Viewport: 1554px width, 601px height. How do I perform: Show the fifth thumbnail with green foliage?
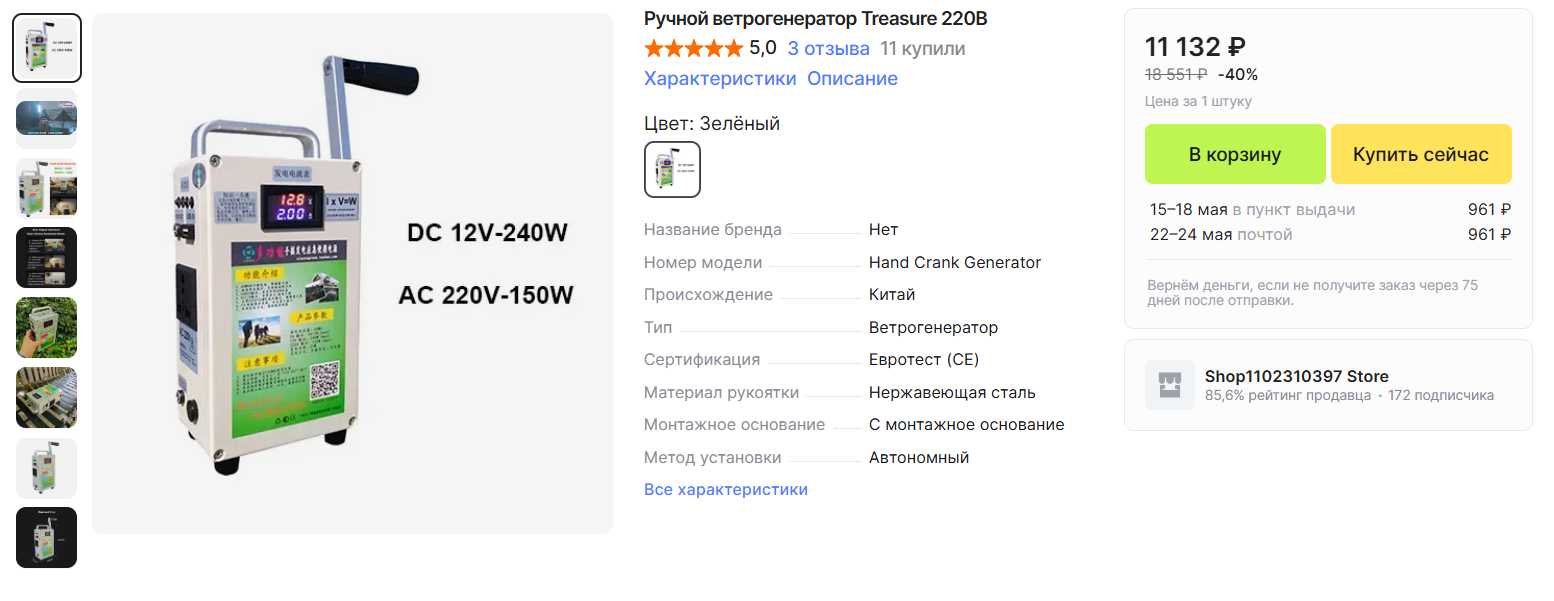pos(47,328)
